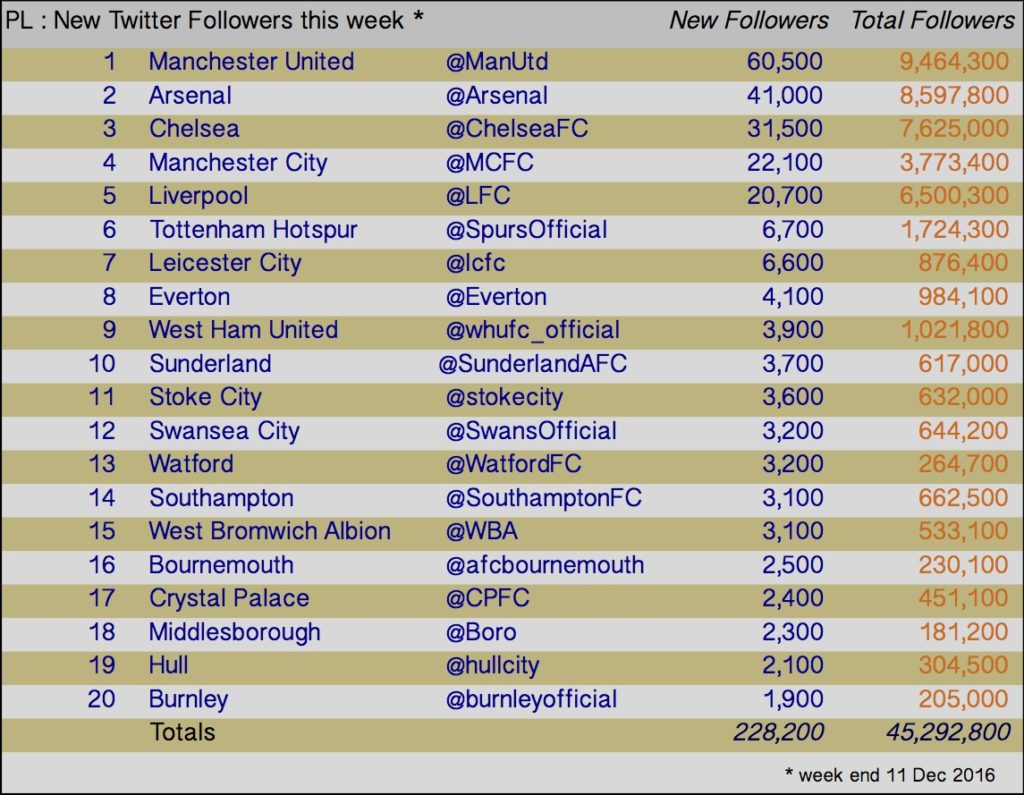Click the @afcbournemouth handle

point(545,565)
